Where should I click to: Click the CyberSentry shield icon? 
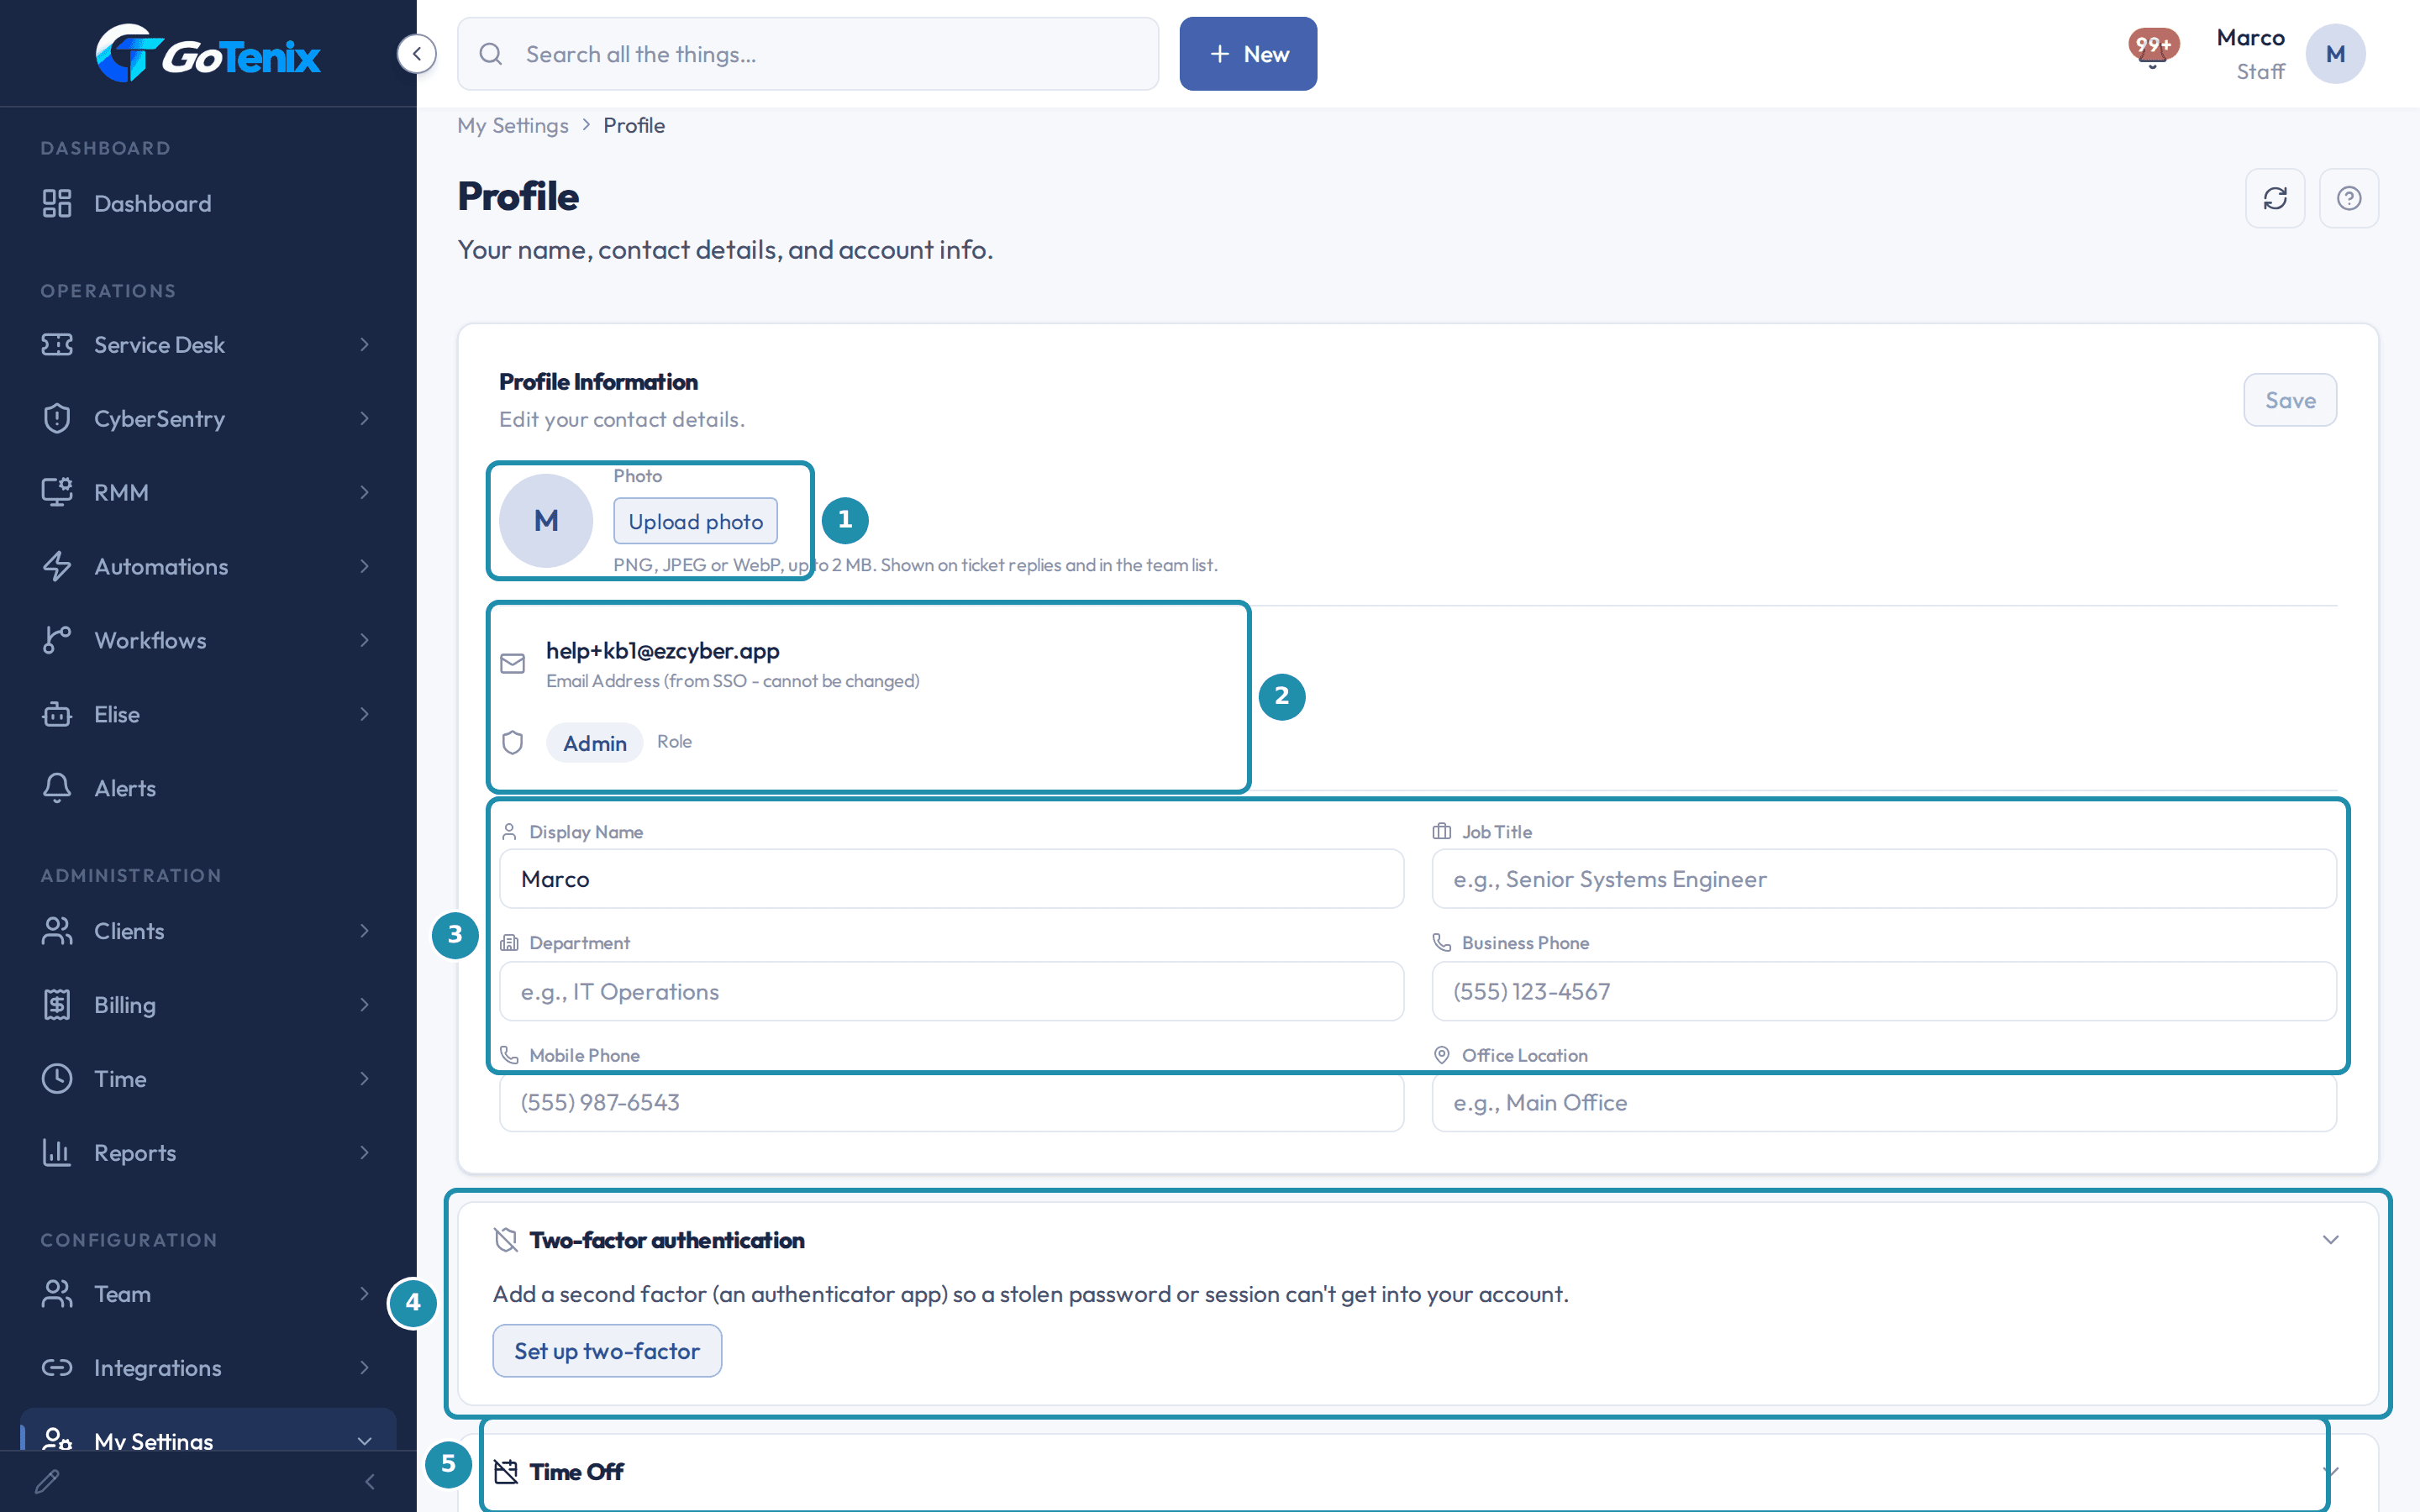pos(57,418)
